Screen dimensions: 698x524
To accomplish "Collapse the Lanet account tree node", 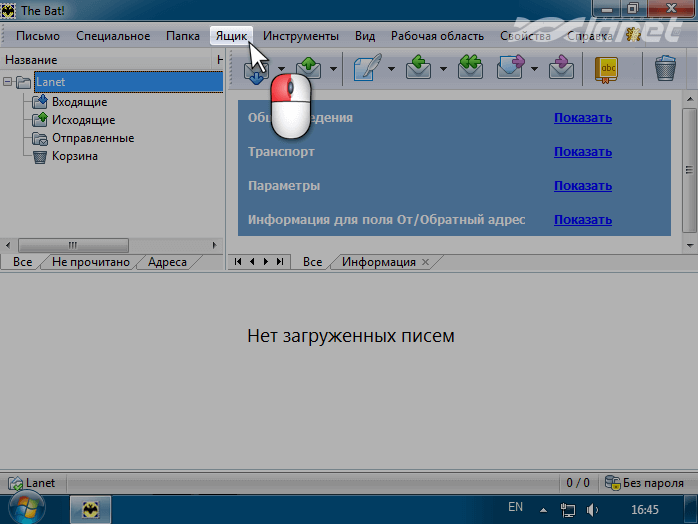I will click(9, 83).
